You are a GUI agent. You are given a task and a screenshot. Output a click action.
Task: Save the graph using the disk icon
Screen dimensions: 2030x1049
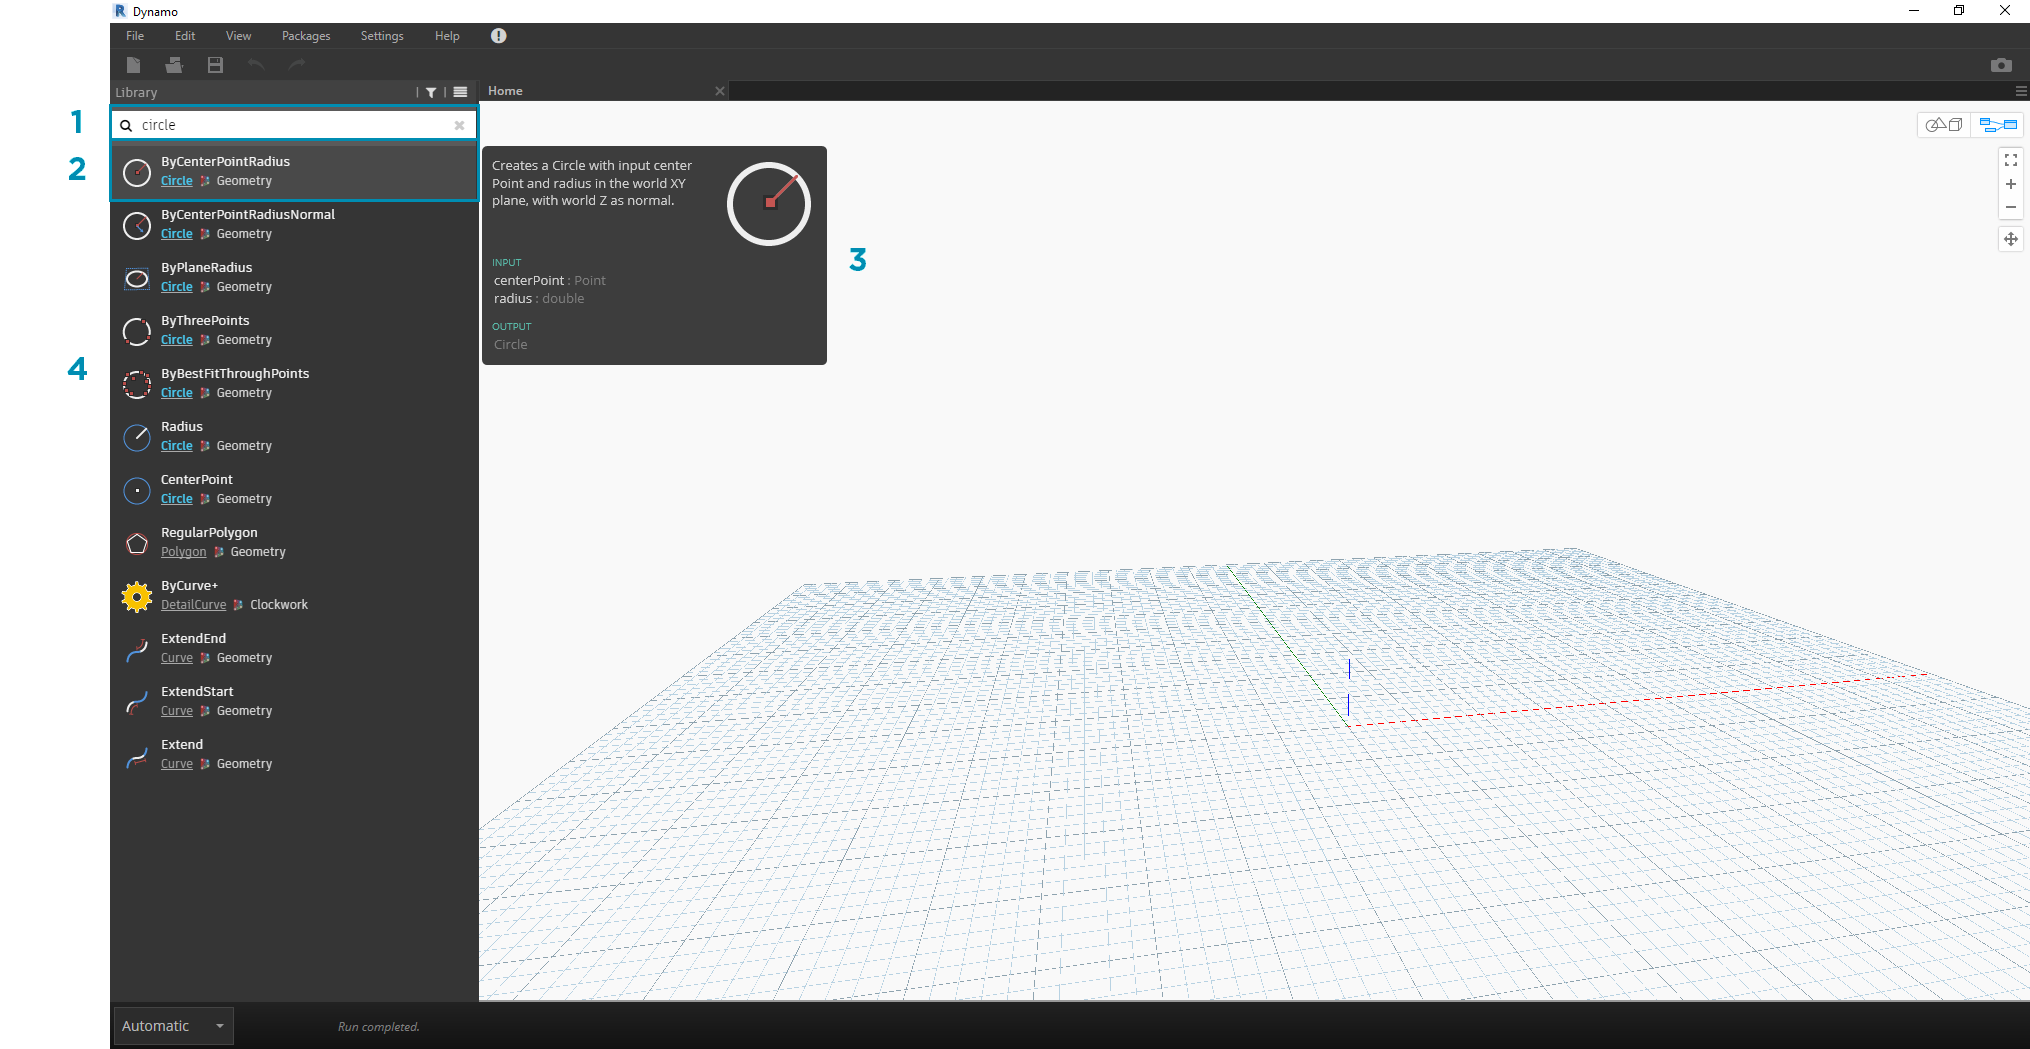tap(215, 65)
